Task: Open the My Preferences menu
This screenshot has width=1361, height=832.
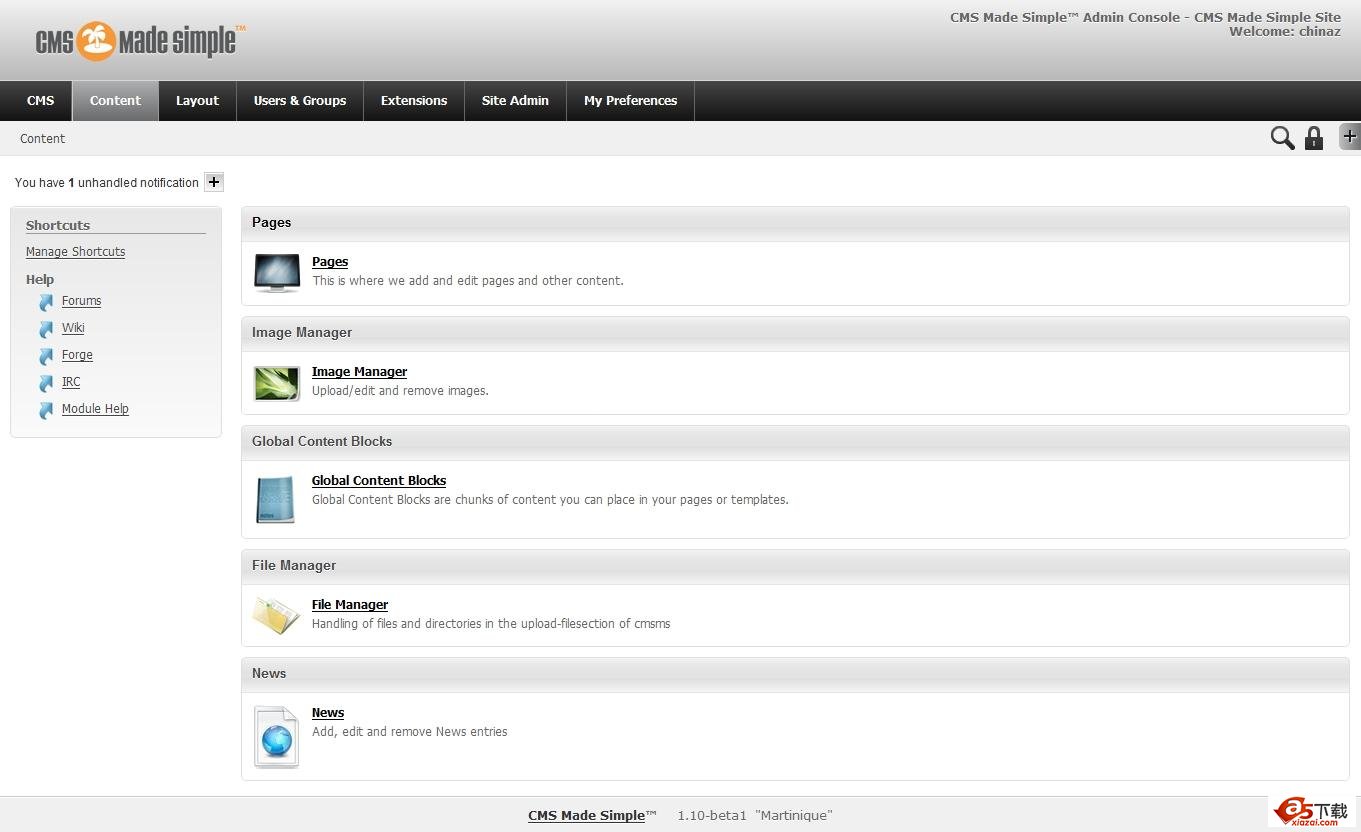Action: [630, 101]
